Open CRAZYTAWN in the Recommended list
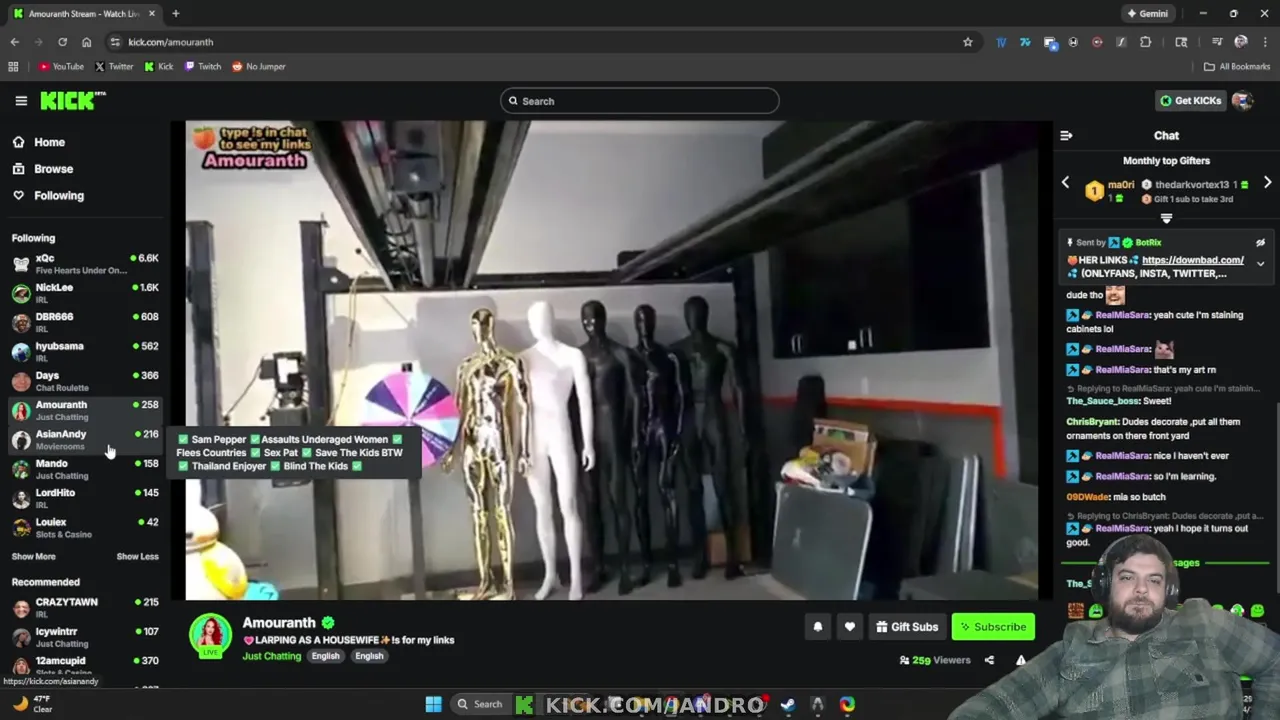Viewport: 1280px width, 720px height. point(85,607)
